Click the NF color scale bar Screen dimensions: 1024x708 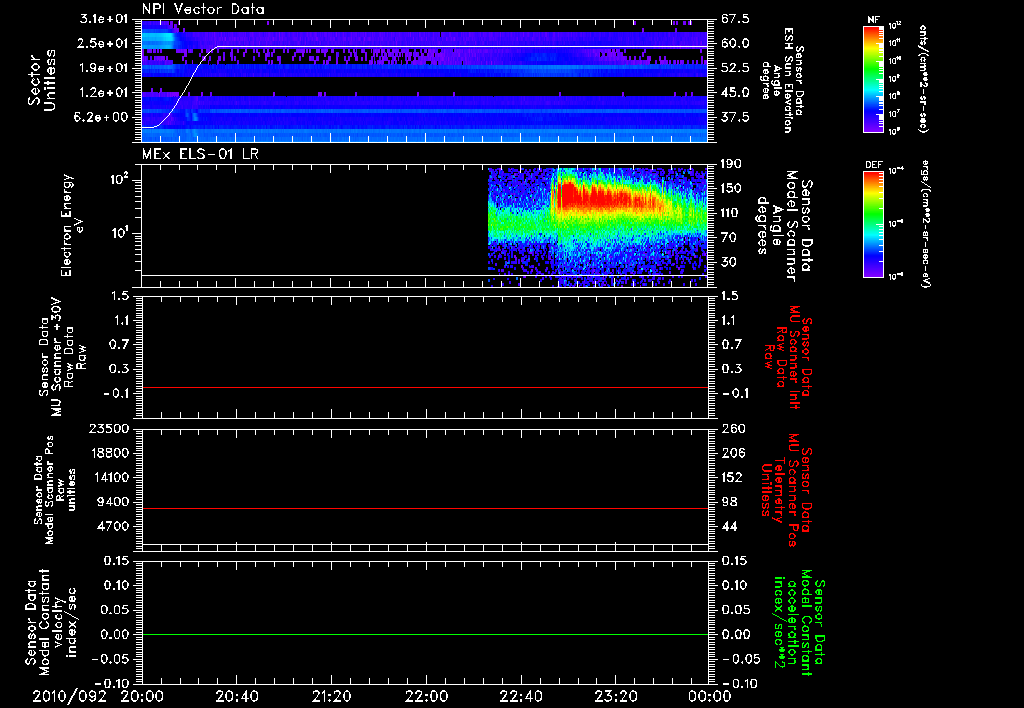(x=871, y=78)
